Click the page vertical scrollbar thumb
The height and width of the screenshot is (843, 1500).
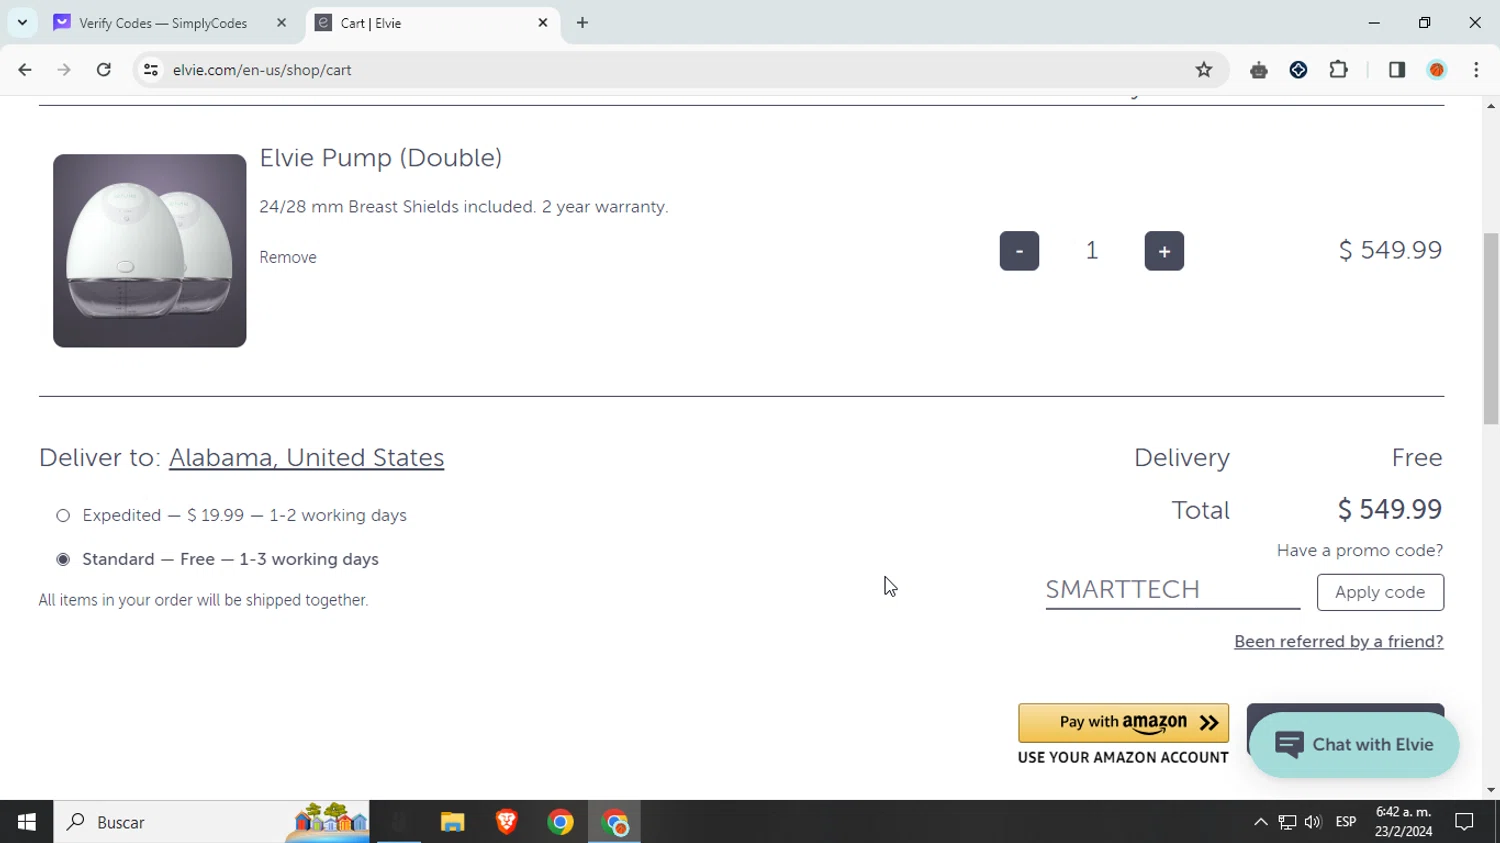point(1491,328)
